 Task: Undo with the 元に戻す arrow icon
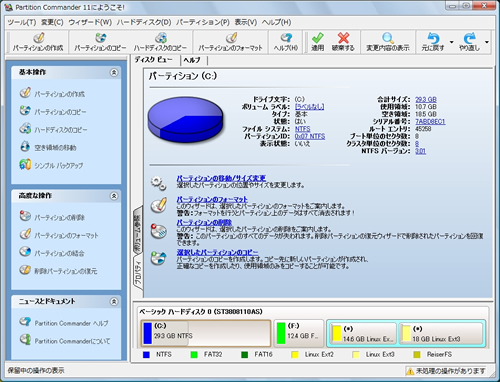tap(433, 38)
